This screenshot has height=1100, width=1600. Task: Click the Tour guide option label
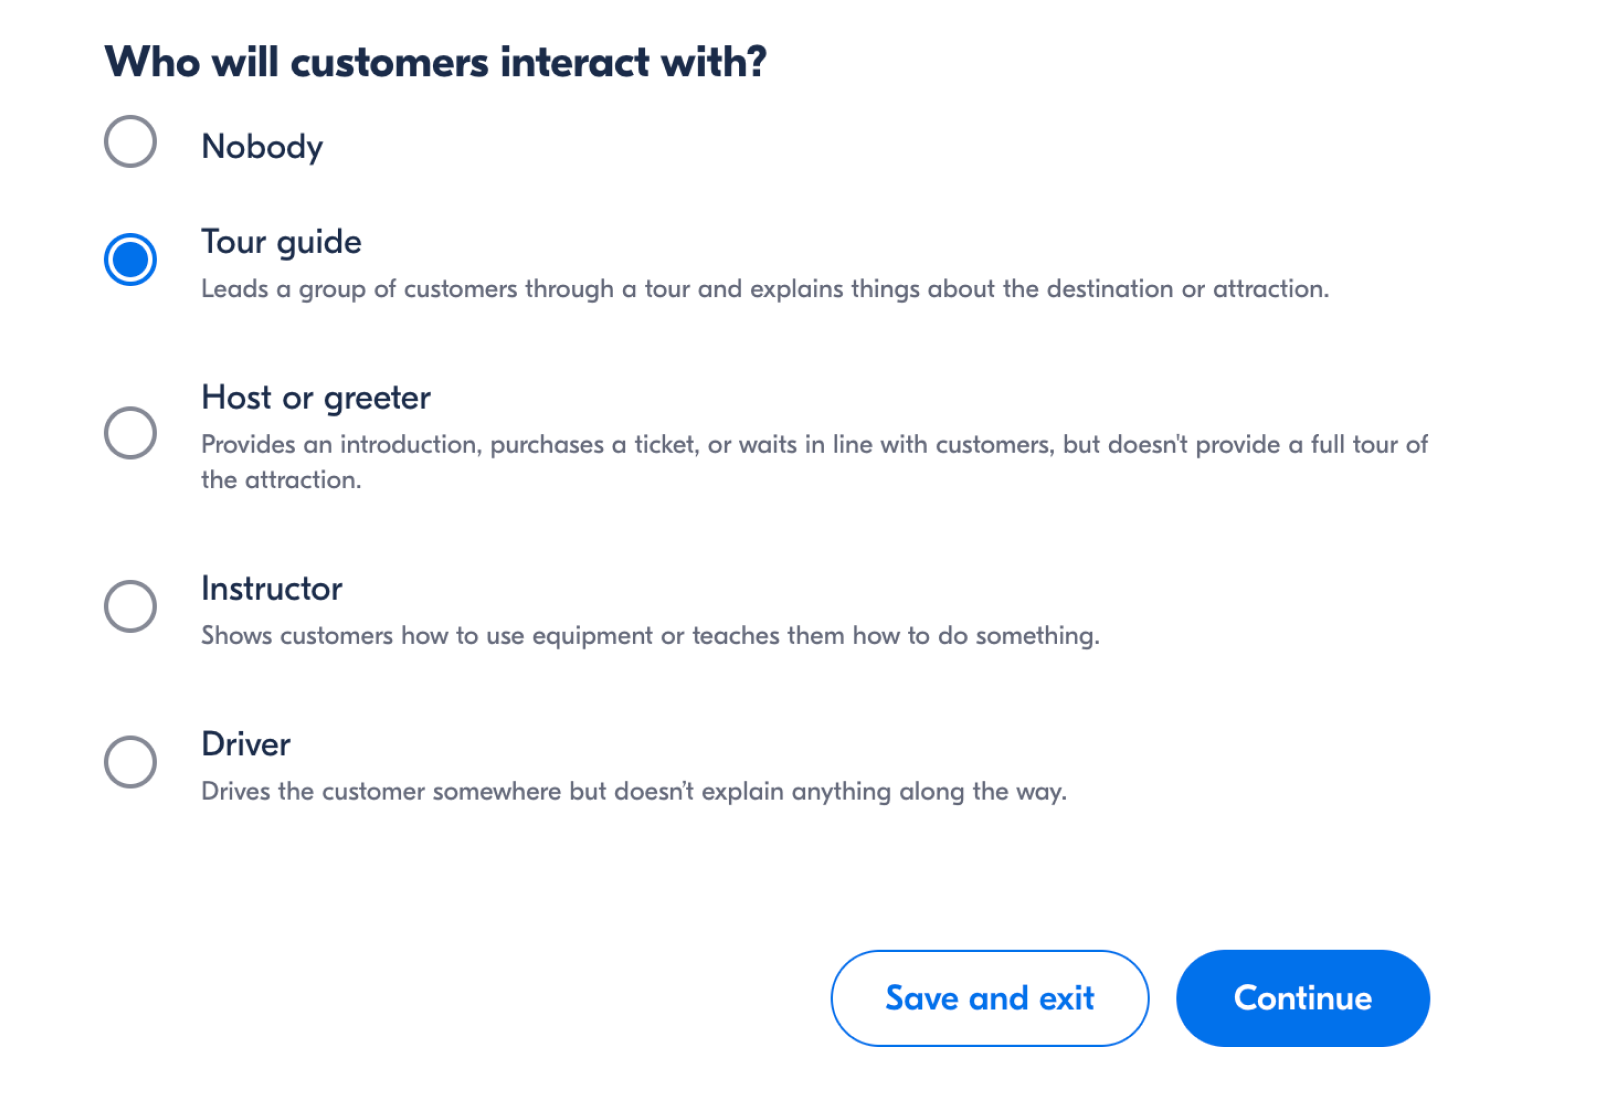(281, 242)
